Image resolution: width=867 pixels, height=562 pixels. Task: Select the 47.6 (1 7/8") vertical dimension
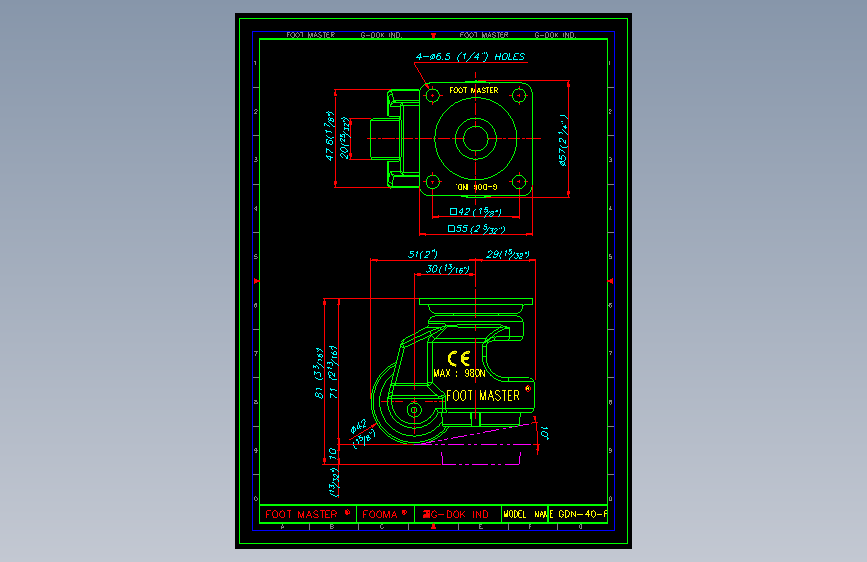[x=330, y=136]
